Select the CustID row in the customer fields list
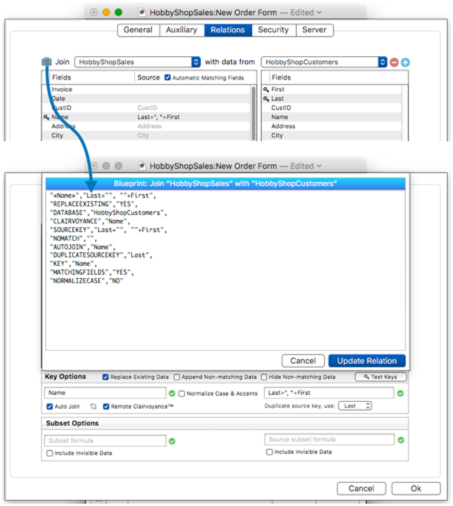This screenshot has height=506, width=453. coord(332,108)
